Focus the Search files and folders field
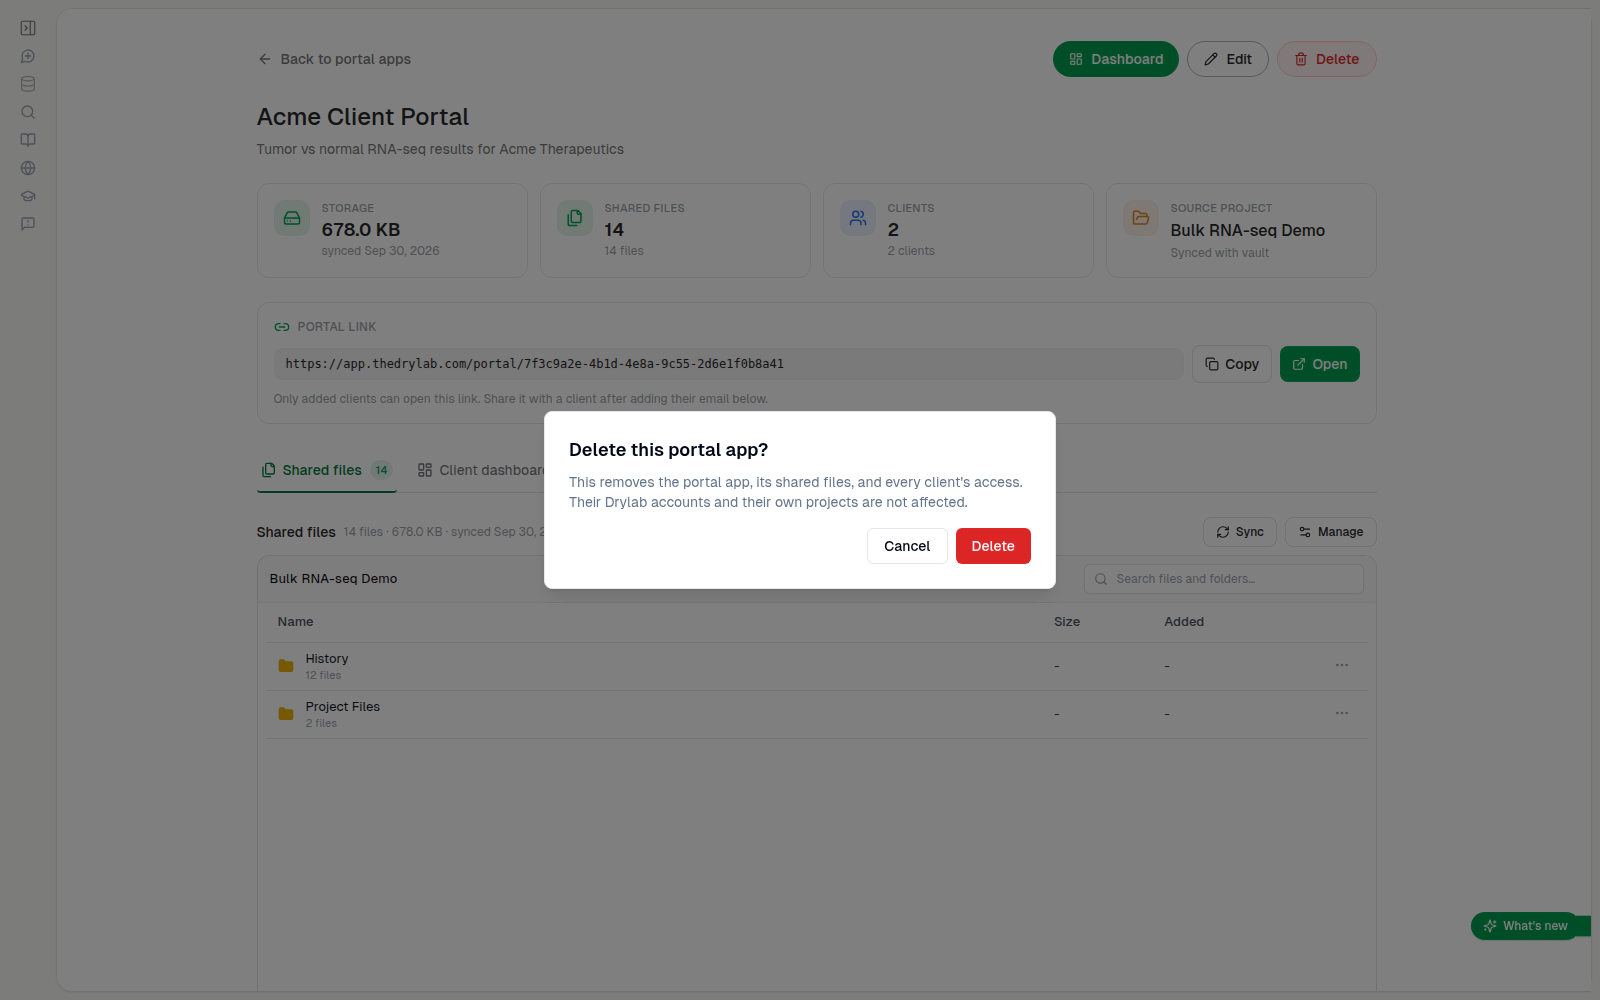Viewport: 1600px width, 1000px height. (x=1224, y=579)
